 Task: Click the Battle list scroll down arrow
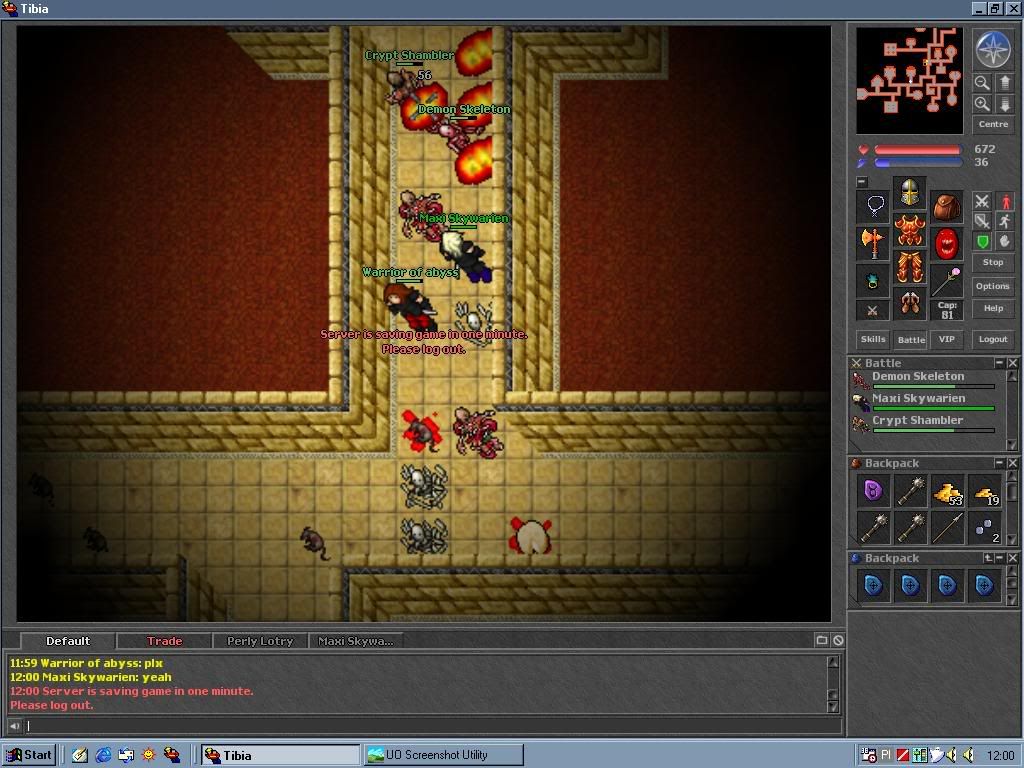(x=1012, y=445)
